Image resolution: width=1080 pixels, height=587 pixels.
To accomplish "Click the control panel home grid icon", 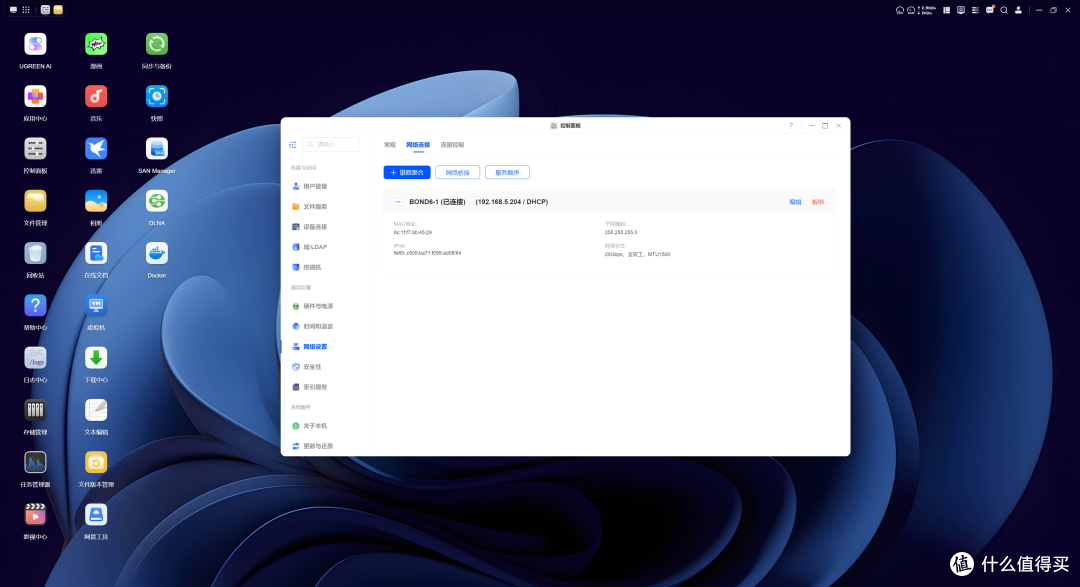I will click(293, 145).
